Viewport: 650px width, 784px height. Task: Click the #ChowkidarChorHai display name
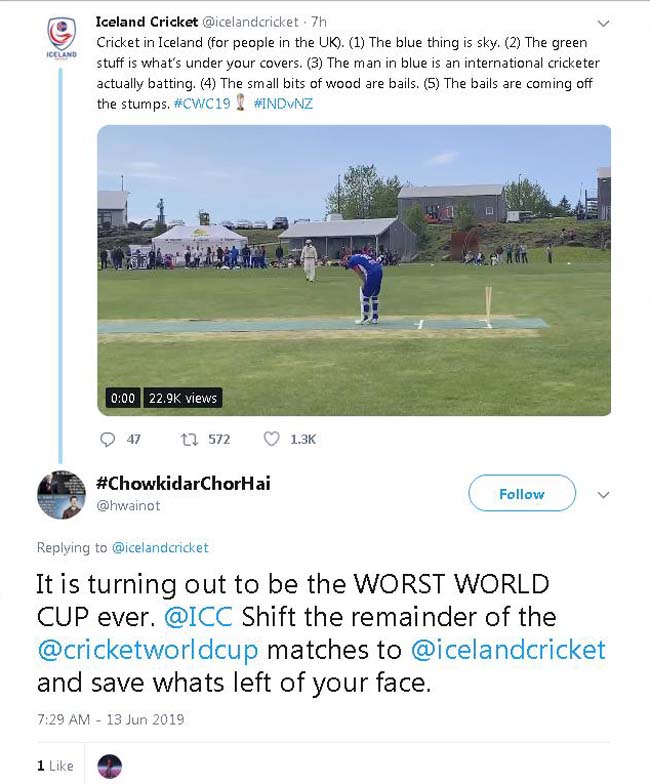[x=183, y=484]
